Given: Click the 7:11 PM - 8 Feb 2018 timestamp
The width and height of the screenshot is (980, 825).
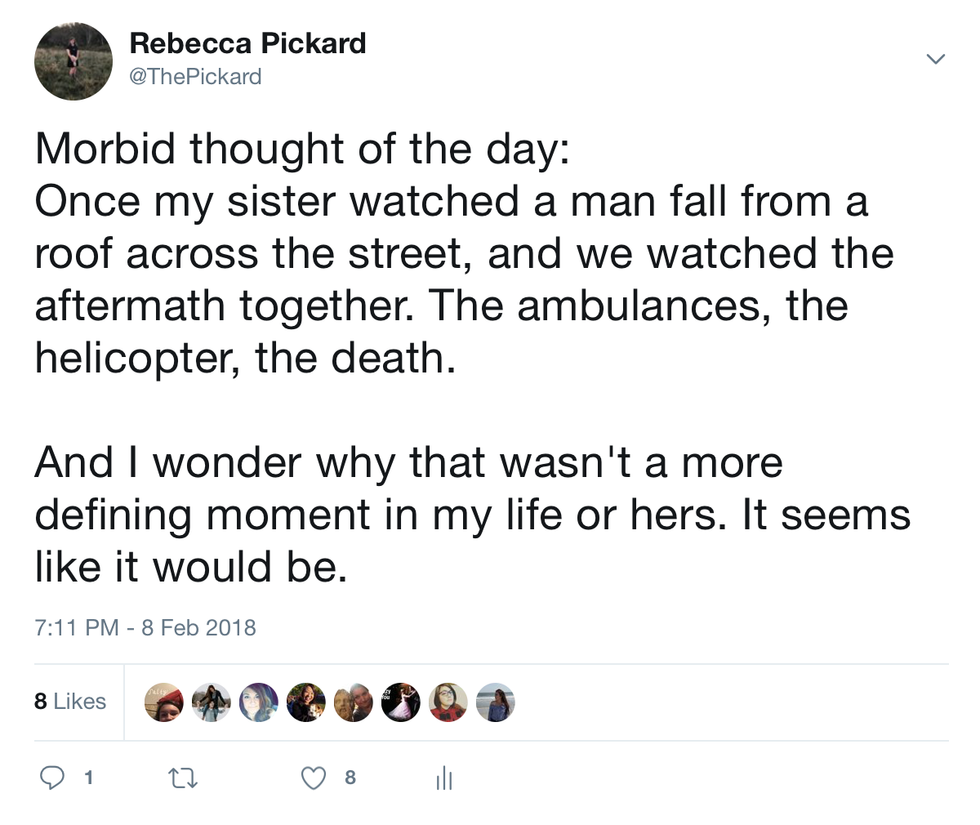Looking at the screenshot, I should tap(145, 628).
